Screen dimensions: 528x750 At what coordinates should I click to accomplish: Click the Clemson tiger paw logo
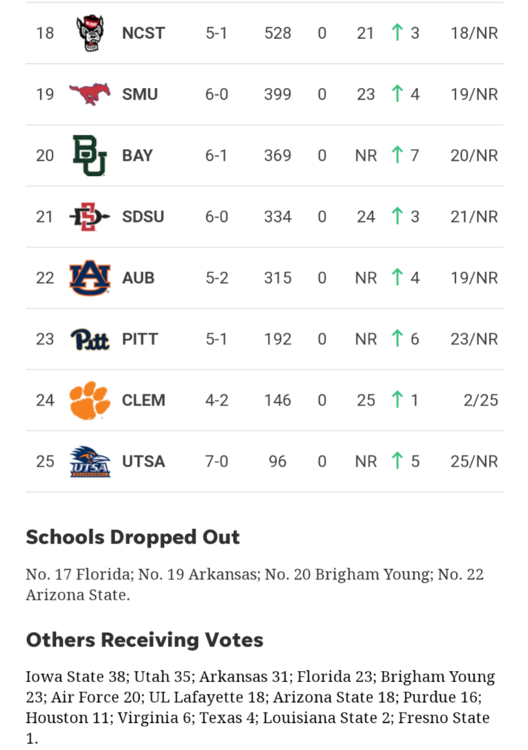90,400
